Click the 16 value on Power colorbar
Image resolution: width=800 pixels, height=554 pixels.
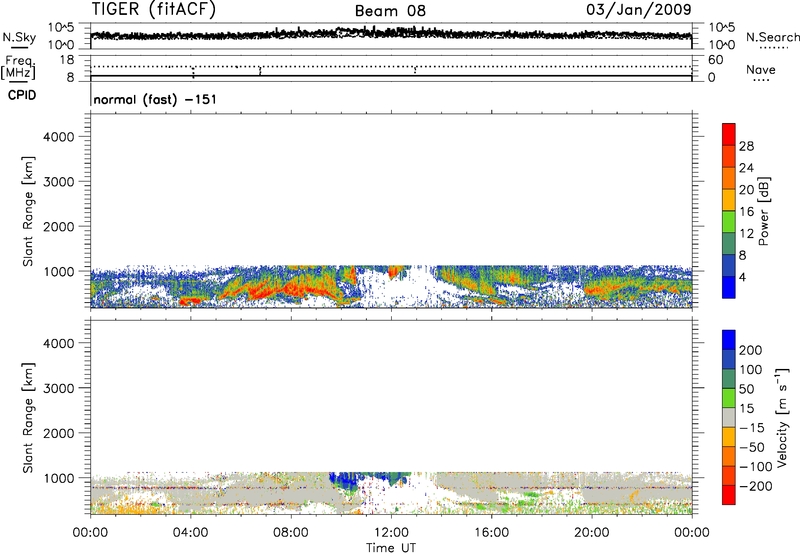tap(746, 212)
